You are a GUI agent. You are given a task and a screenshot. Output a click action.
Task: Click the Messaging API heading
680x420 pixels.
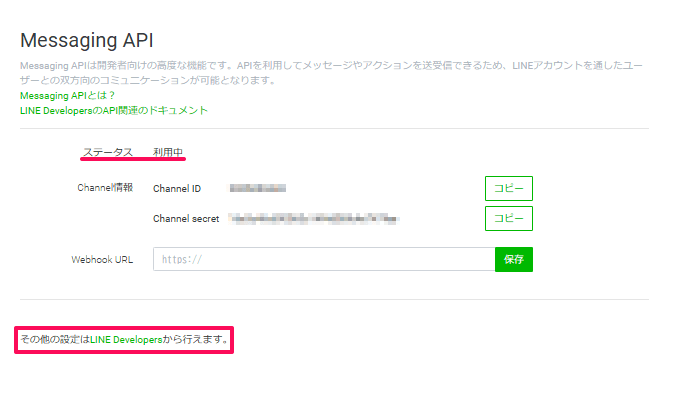[x=87, y=40]
